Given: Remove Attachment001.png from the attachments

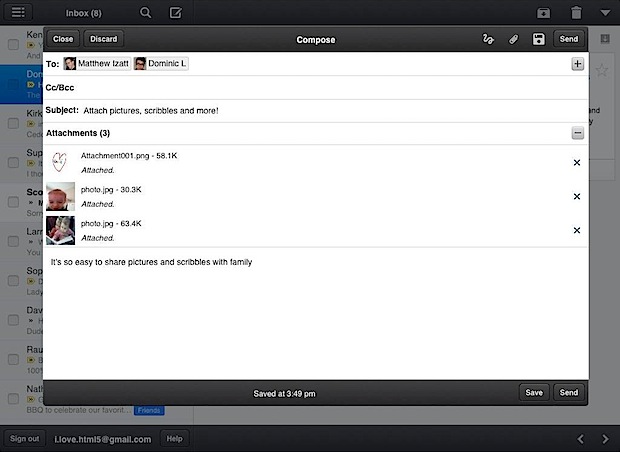Looking at the screenshot, I should [x=576, y=162].
